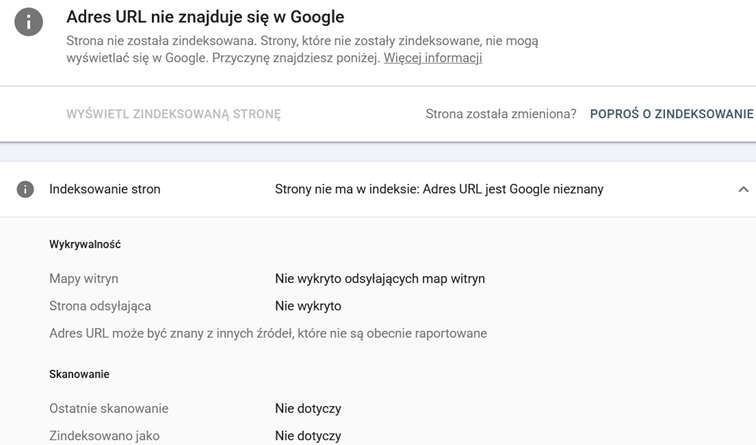Click the Strona została zmieniona? text
Viewport: 756px width, 445px height.
point(501,114)
